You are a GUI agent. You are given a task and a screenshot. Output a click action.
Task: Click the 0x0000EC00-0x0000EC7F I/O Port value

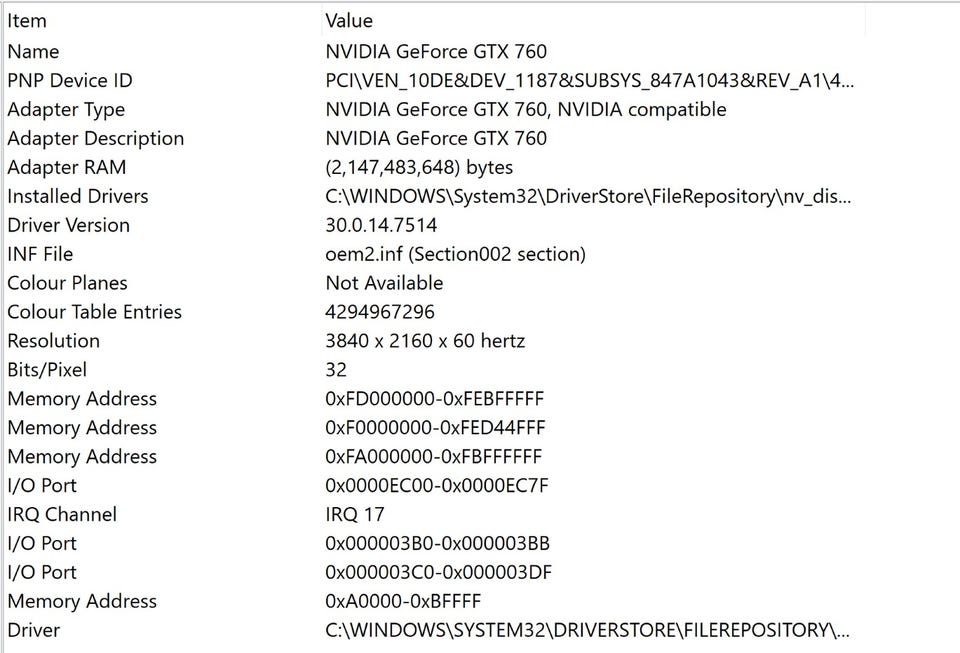coord(437,486)
